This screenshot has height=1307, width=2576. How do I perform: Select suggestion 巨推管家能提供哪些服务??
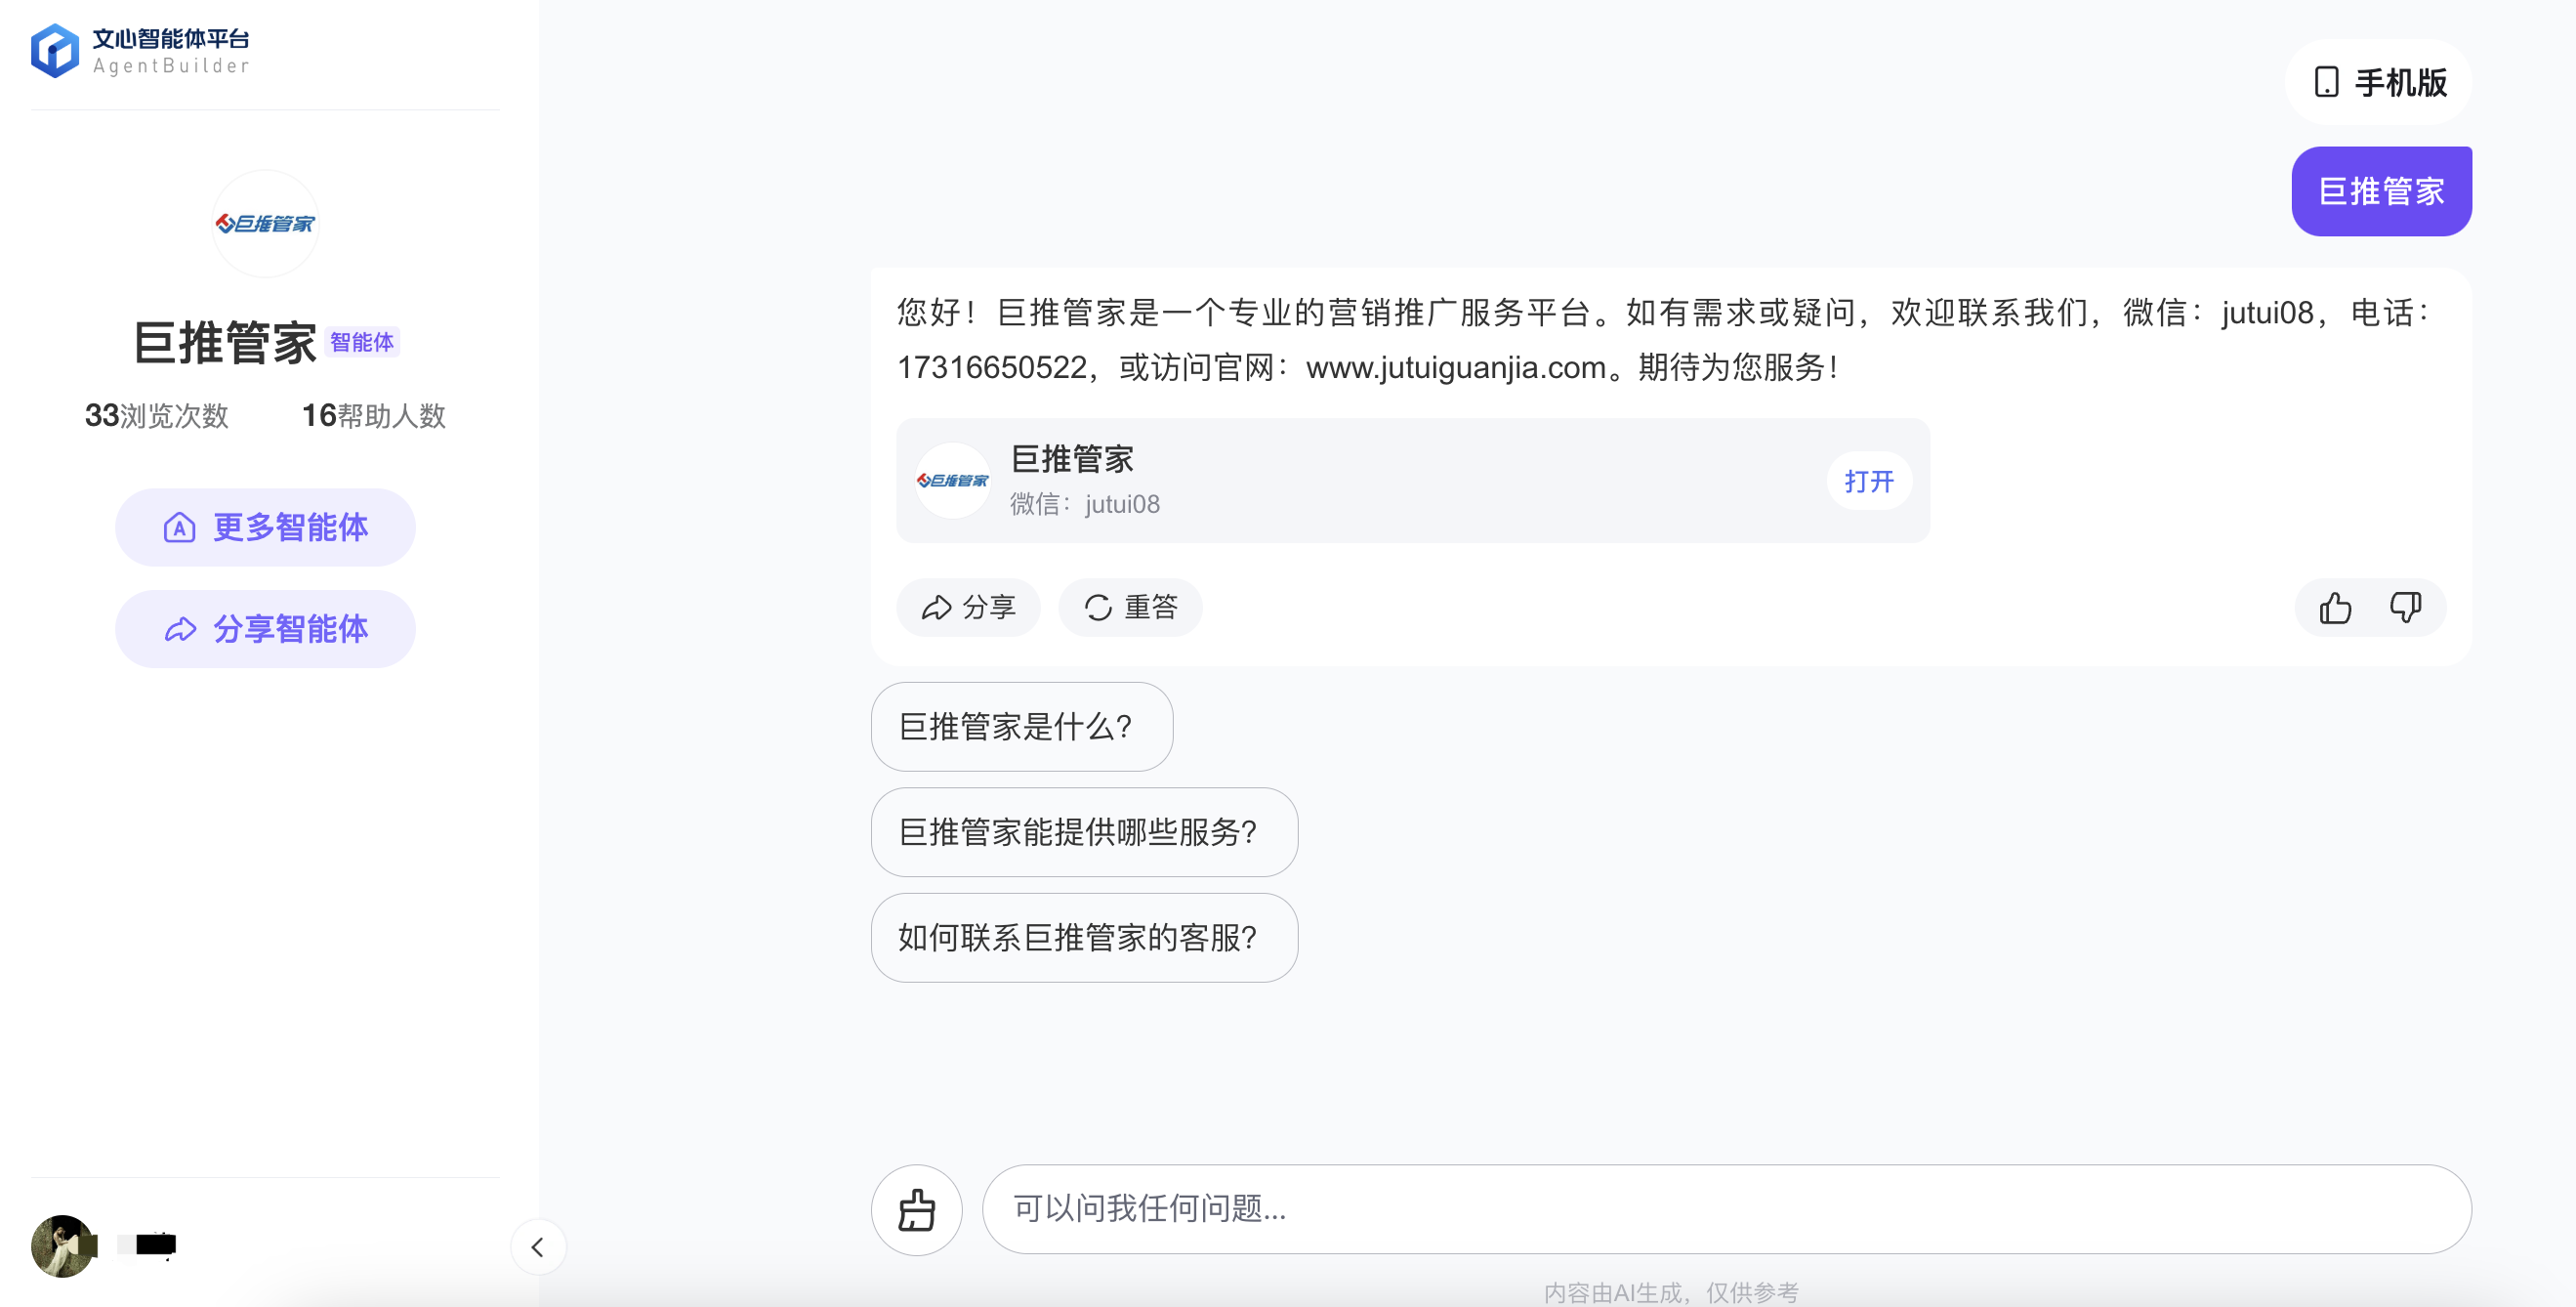[1084, 832]
